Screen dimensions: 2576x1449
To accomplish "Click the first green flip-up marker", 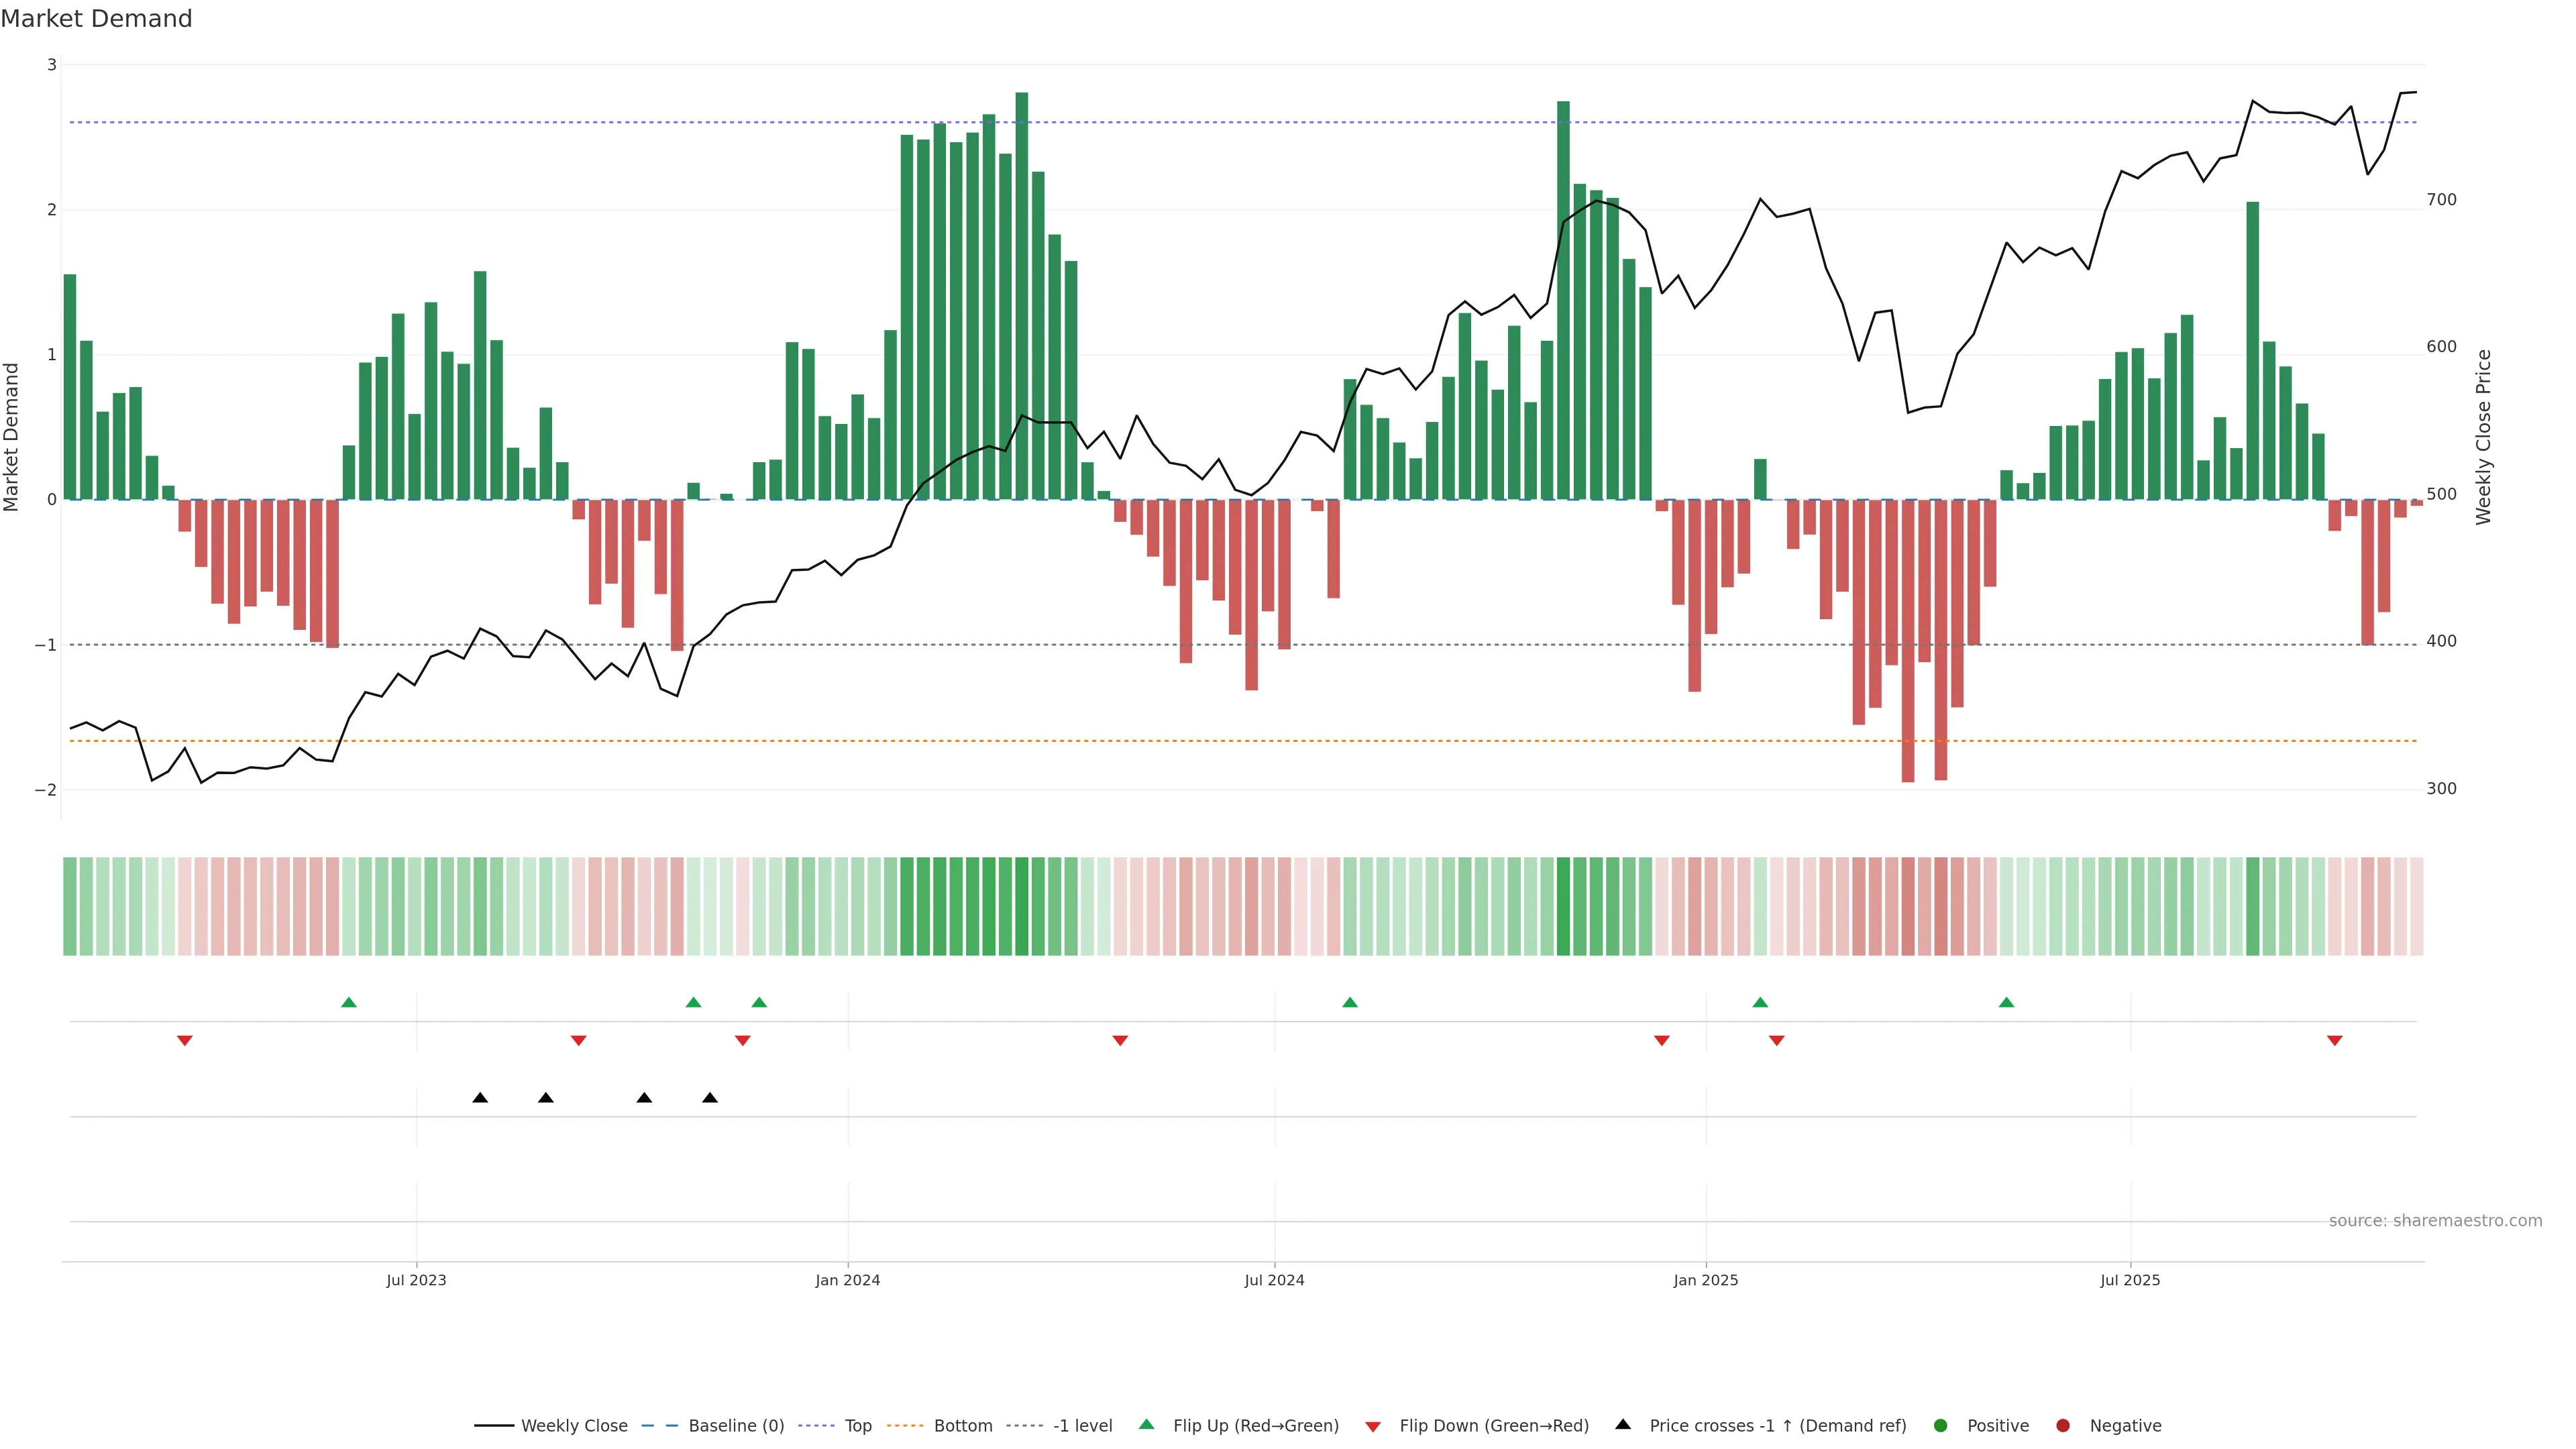I will coord(349,1002).
